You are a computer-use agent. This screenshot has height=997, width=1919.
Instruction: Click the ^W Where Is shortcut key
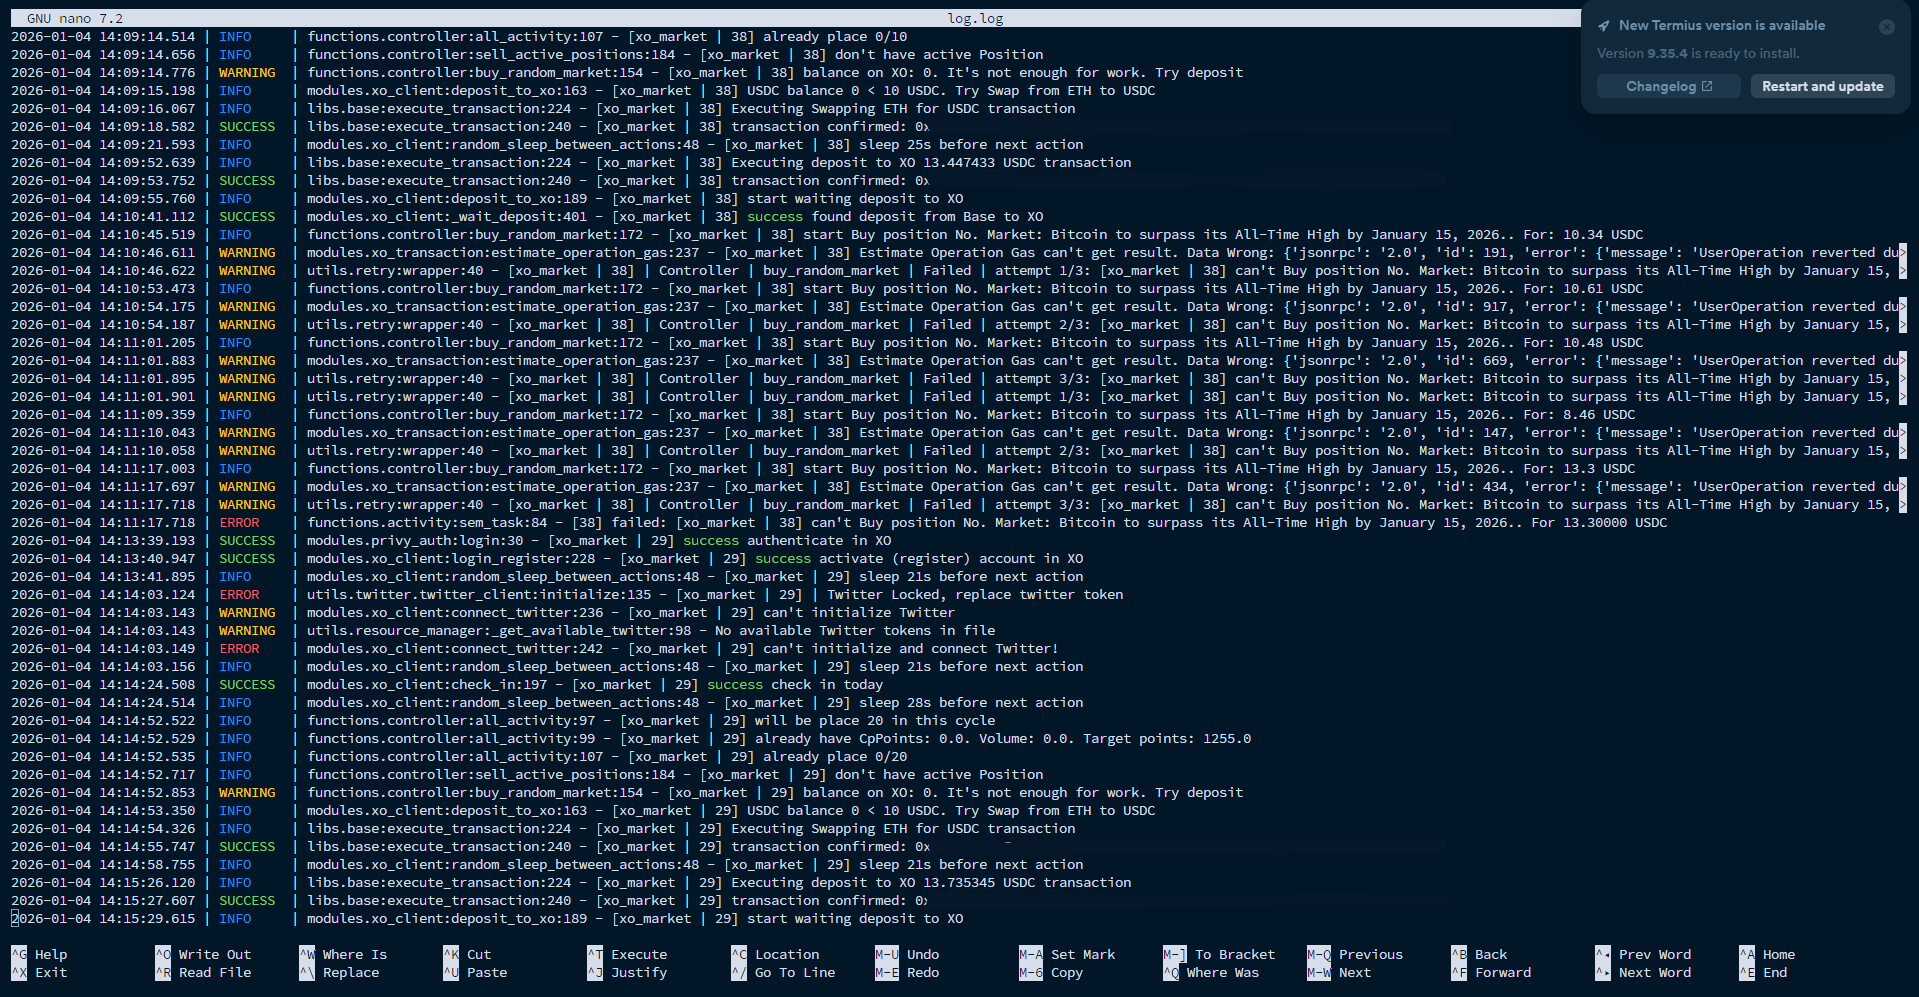[x=307, y=954]
